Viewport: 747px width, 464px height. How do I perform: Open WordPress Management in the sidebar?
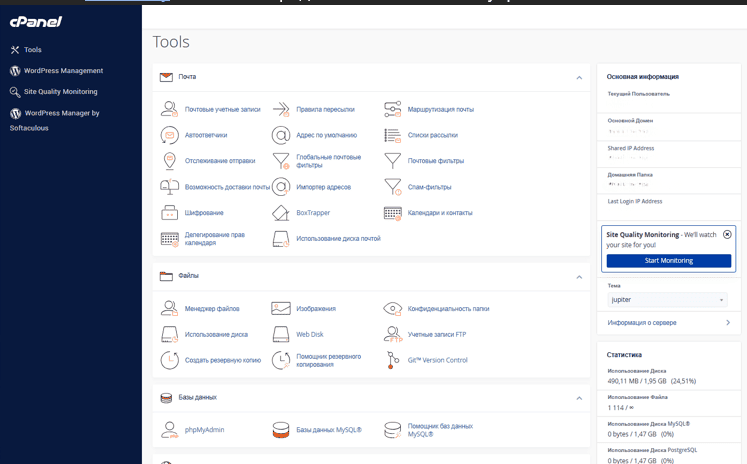[x=63, y=71]
